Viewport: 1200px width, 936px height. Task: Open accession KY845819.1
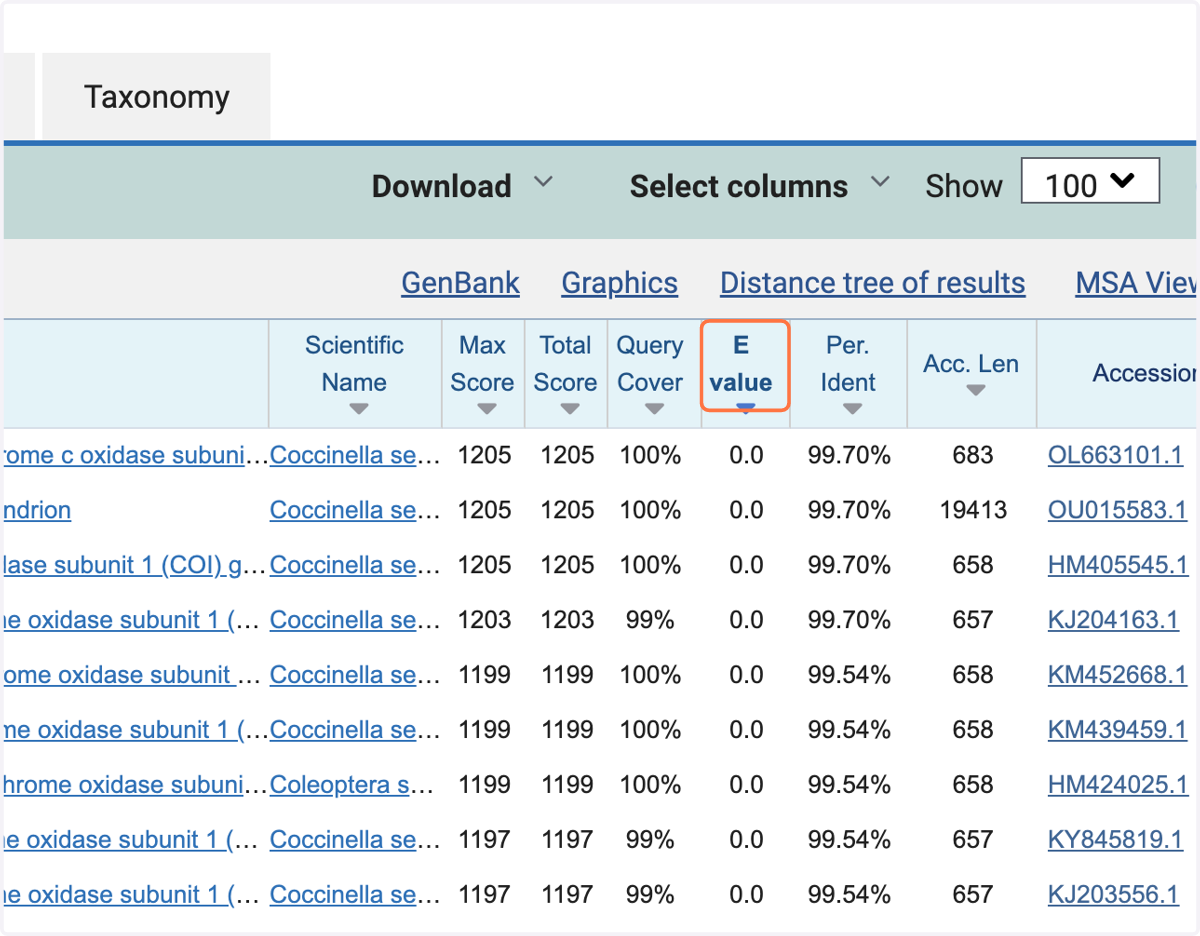tap(1115, 840)
